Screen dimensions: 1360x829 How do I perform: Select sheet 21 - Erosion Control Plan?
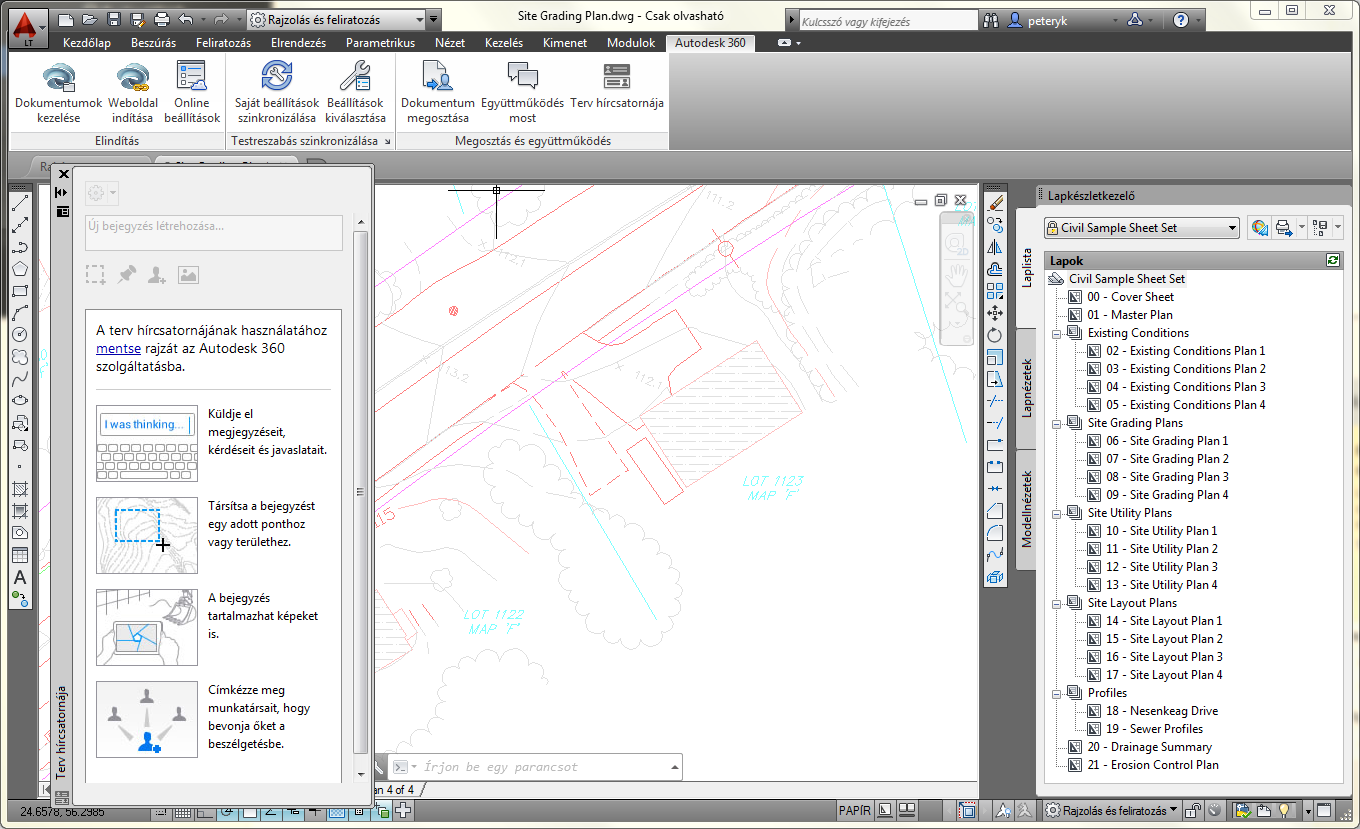tap(1152, 765)
